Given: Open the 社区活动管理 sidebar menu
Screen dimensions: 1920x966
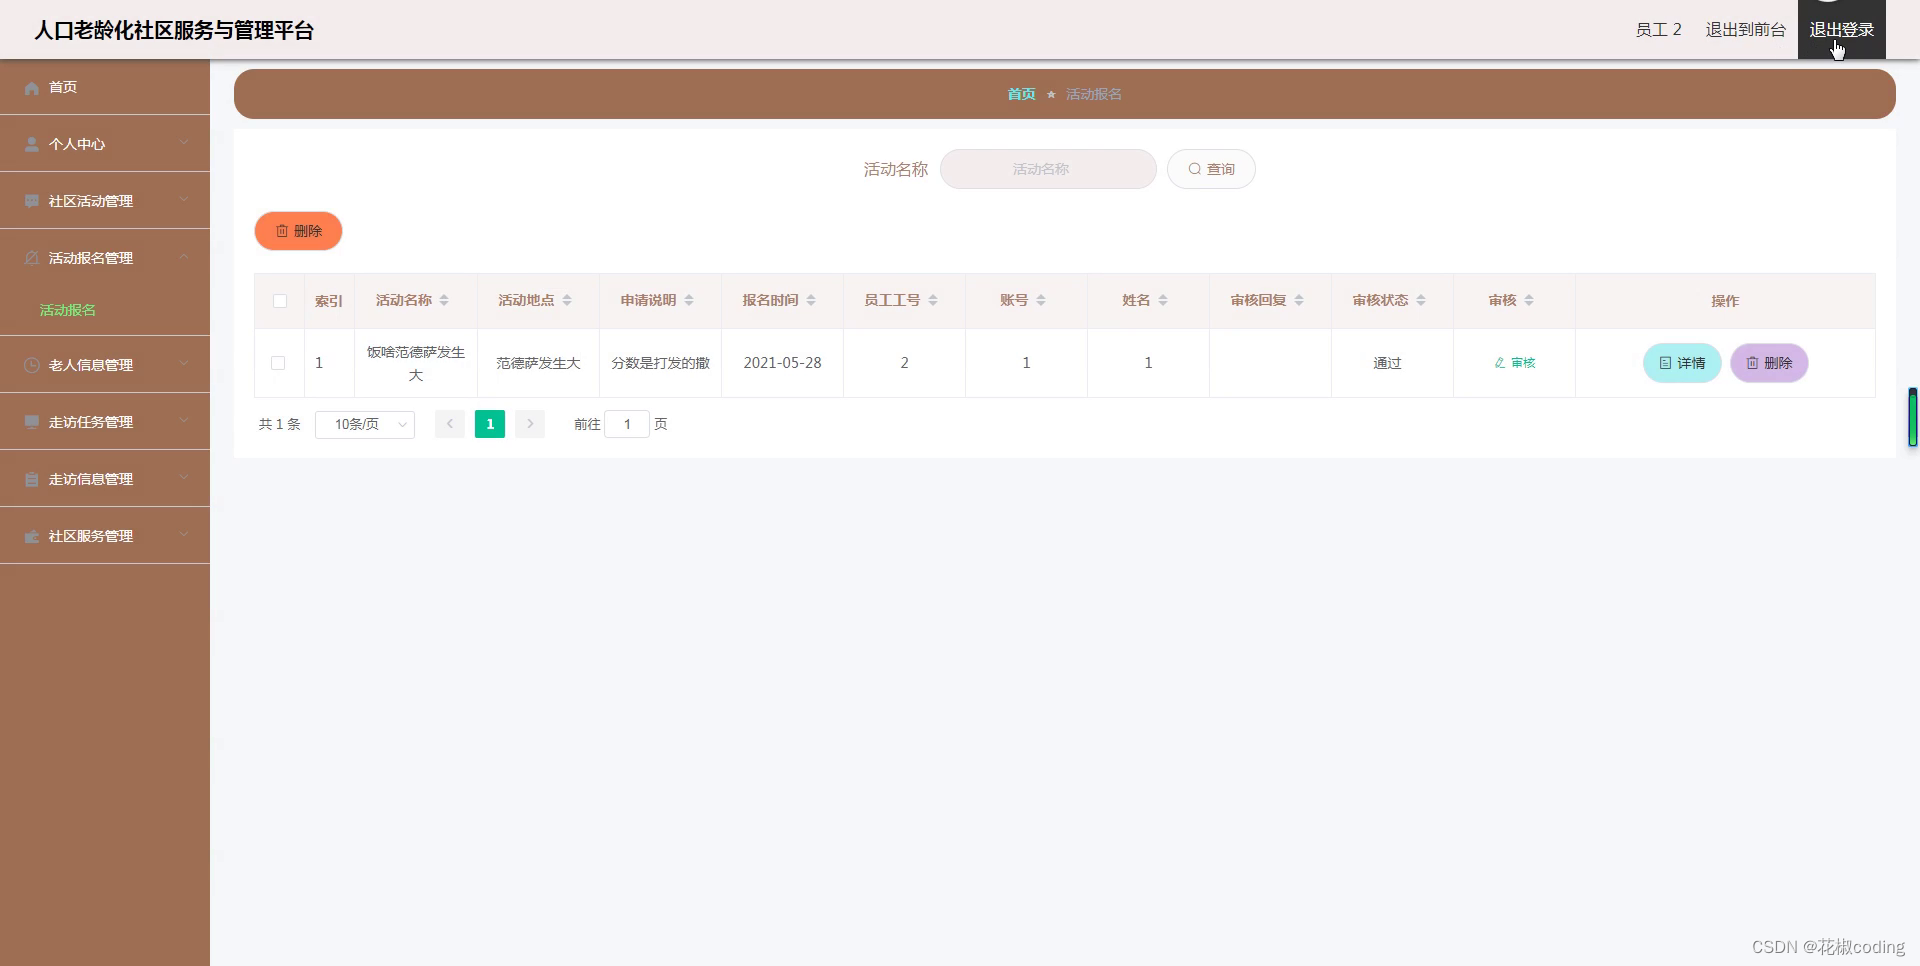Looking at the screenshot, I should tap(105, 201).
